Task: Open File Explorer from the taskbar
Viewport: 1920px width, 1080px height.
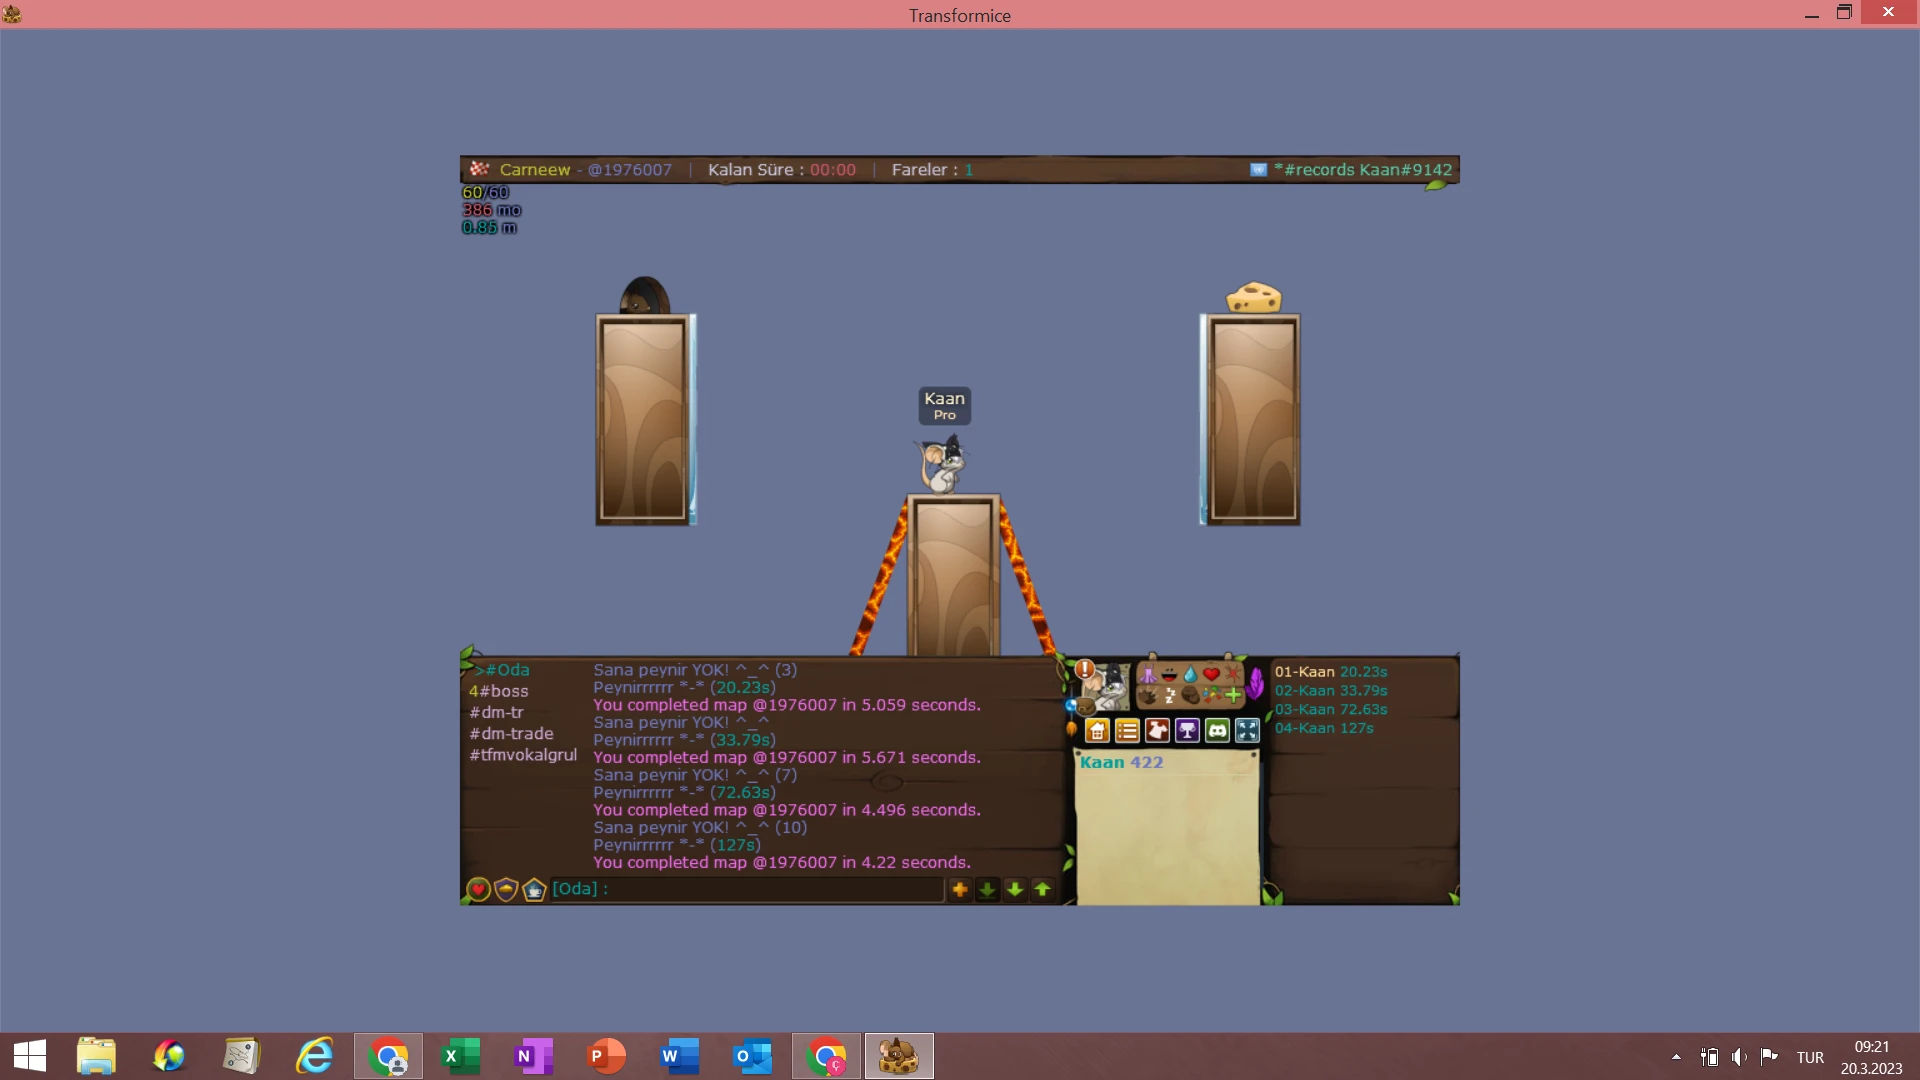Action: (x=96, y=1056)
